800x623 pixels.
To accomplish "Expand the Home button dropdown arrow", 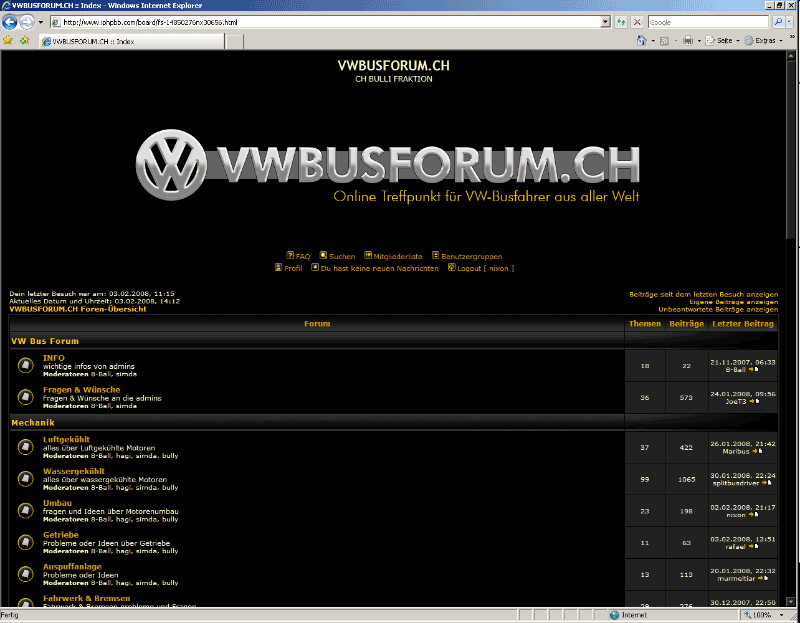I will (653, 41).
